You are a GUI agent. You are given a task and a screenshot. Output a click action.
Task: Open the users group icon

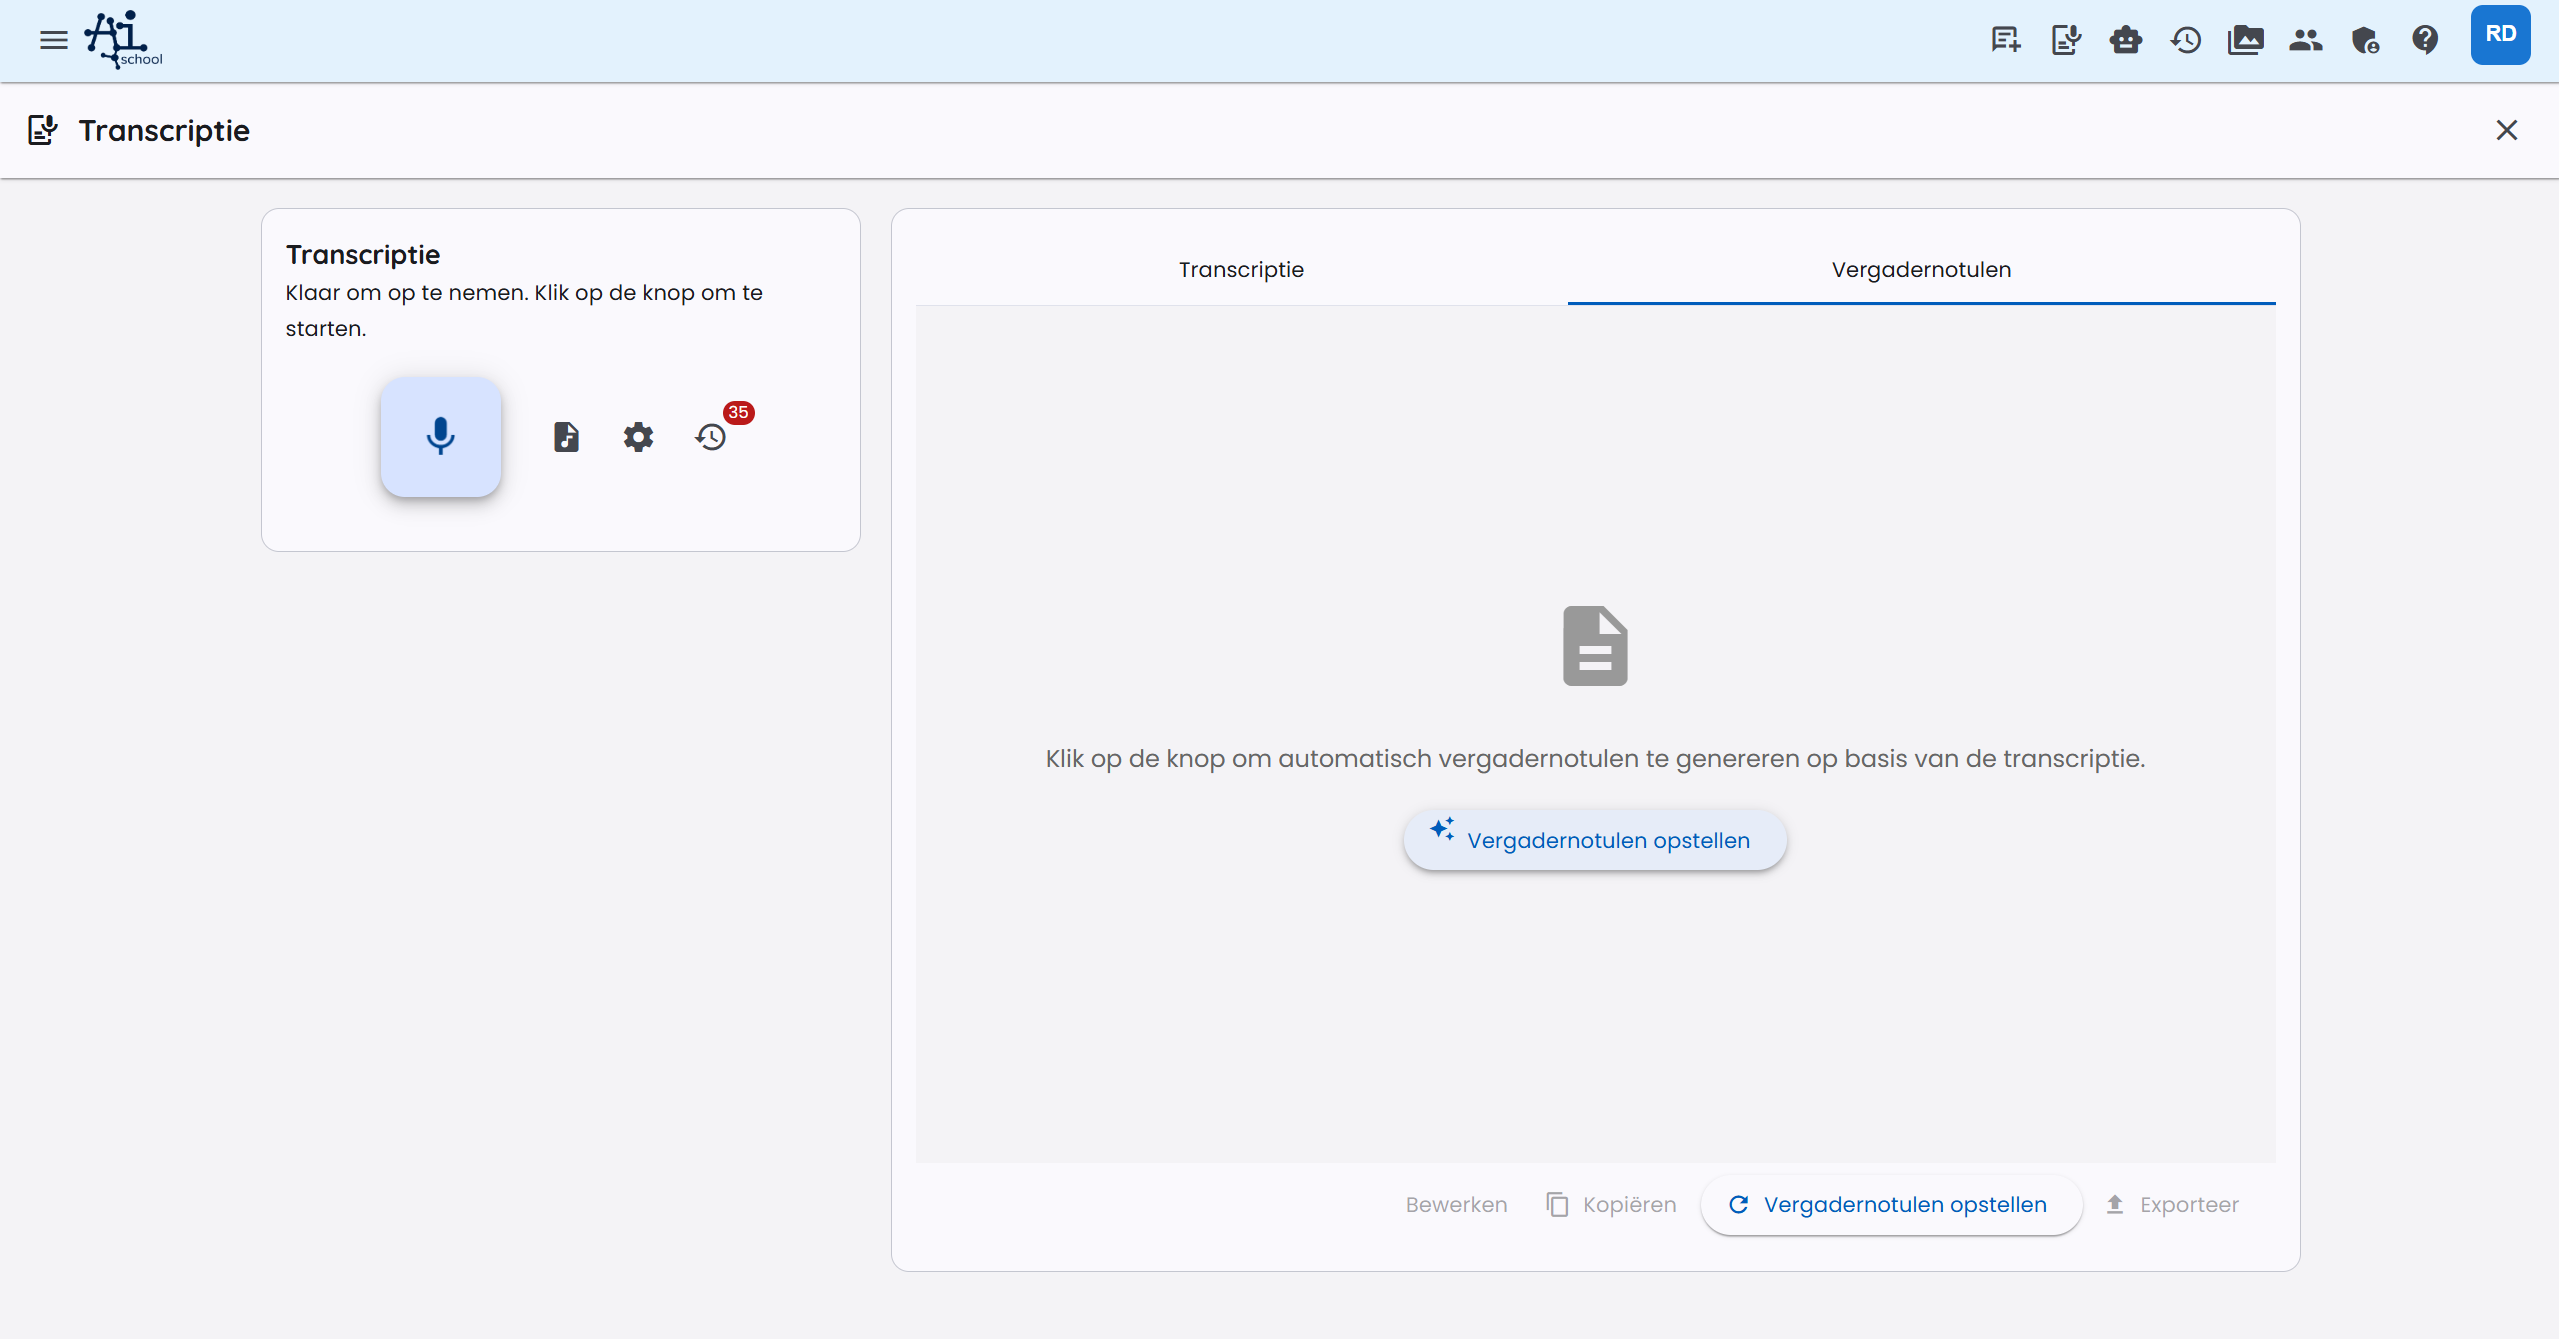[x=2305, y=40]
